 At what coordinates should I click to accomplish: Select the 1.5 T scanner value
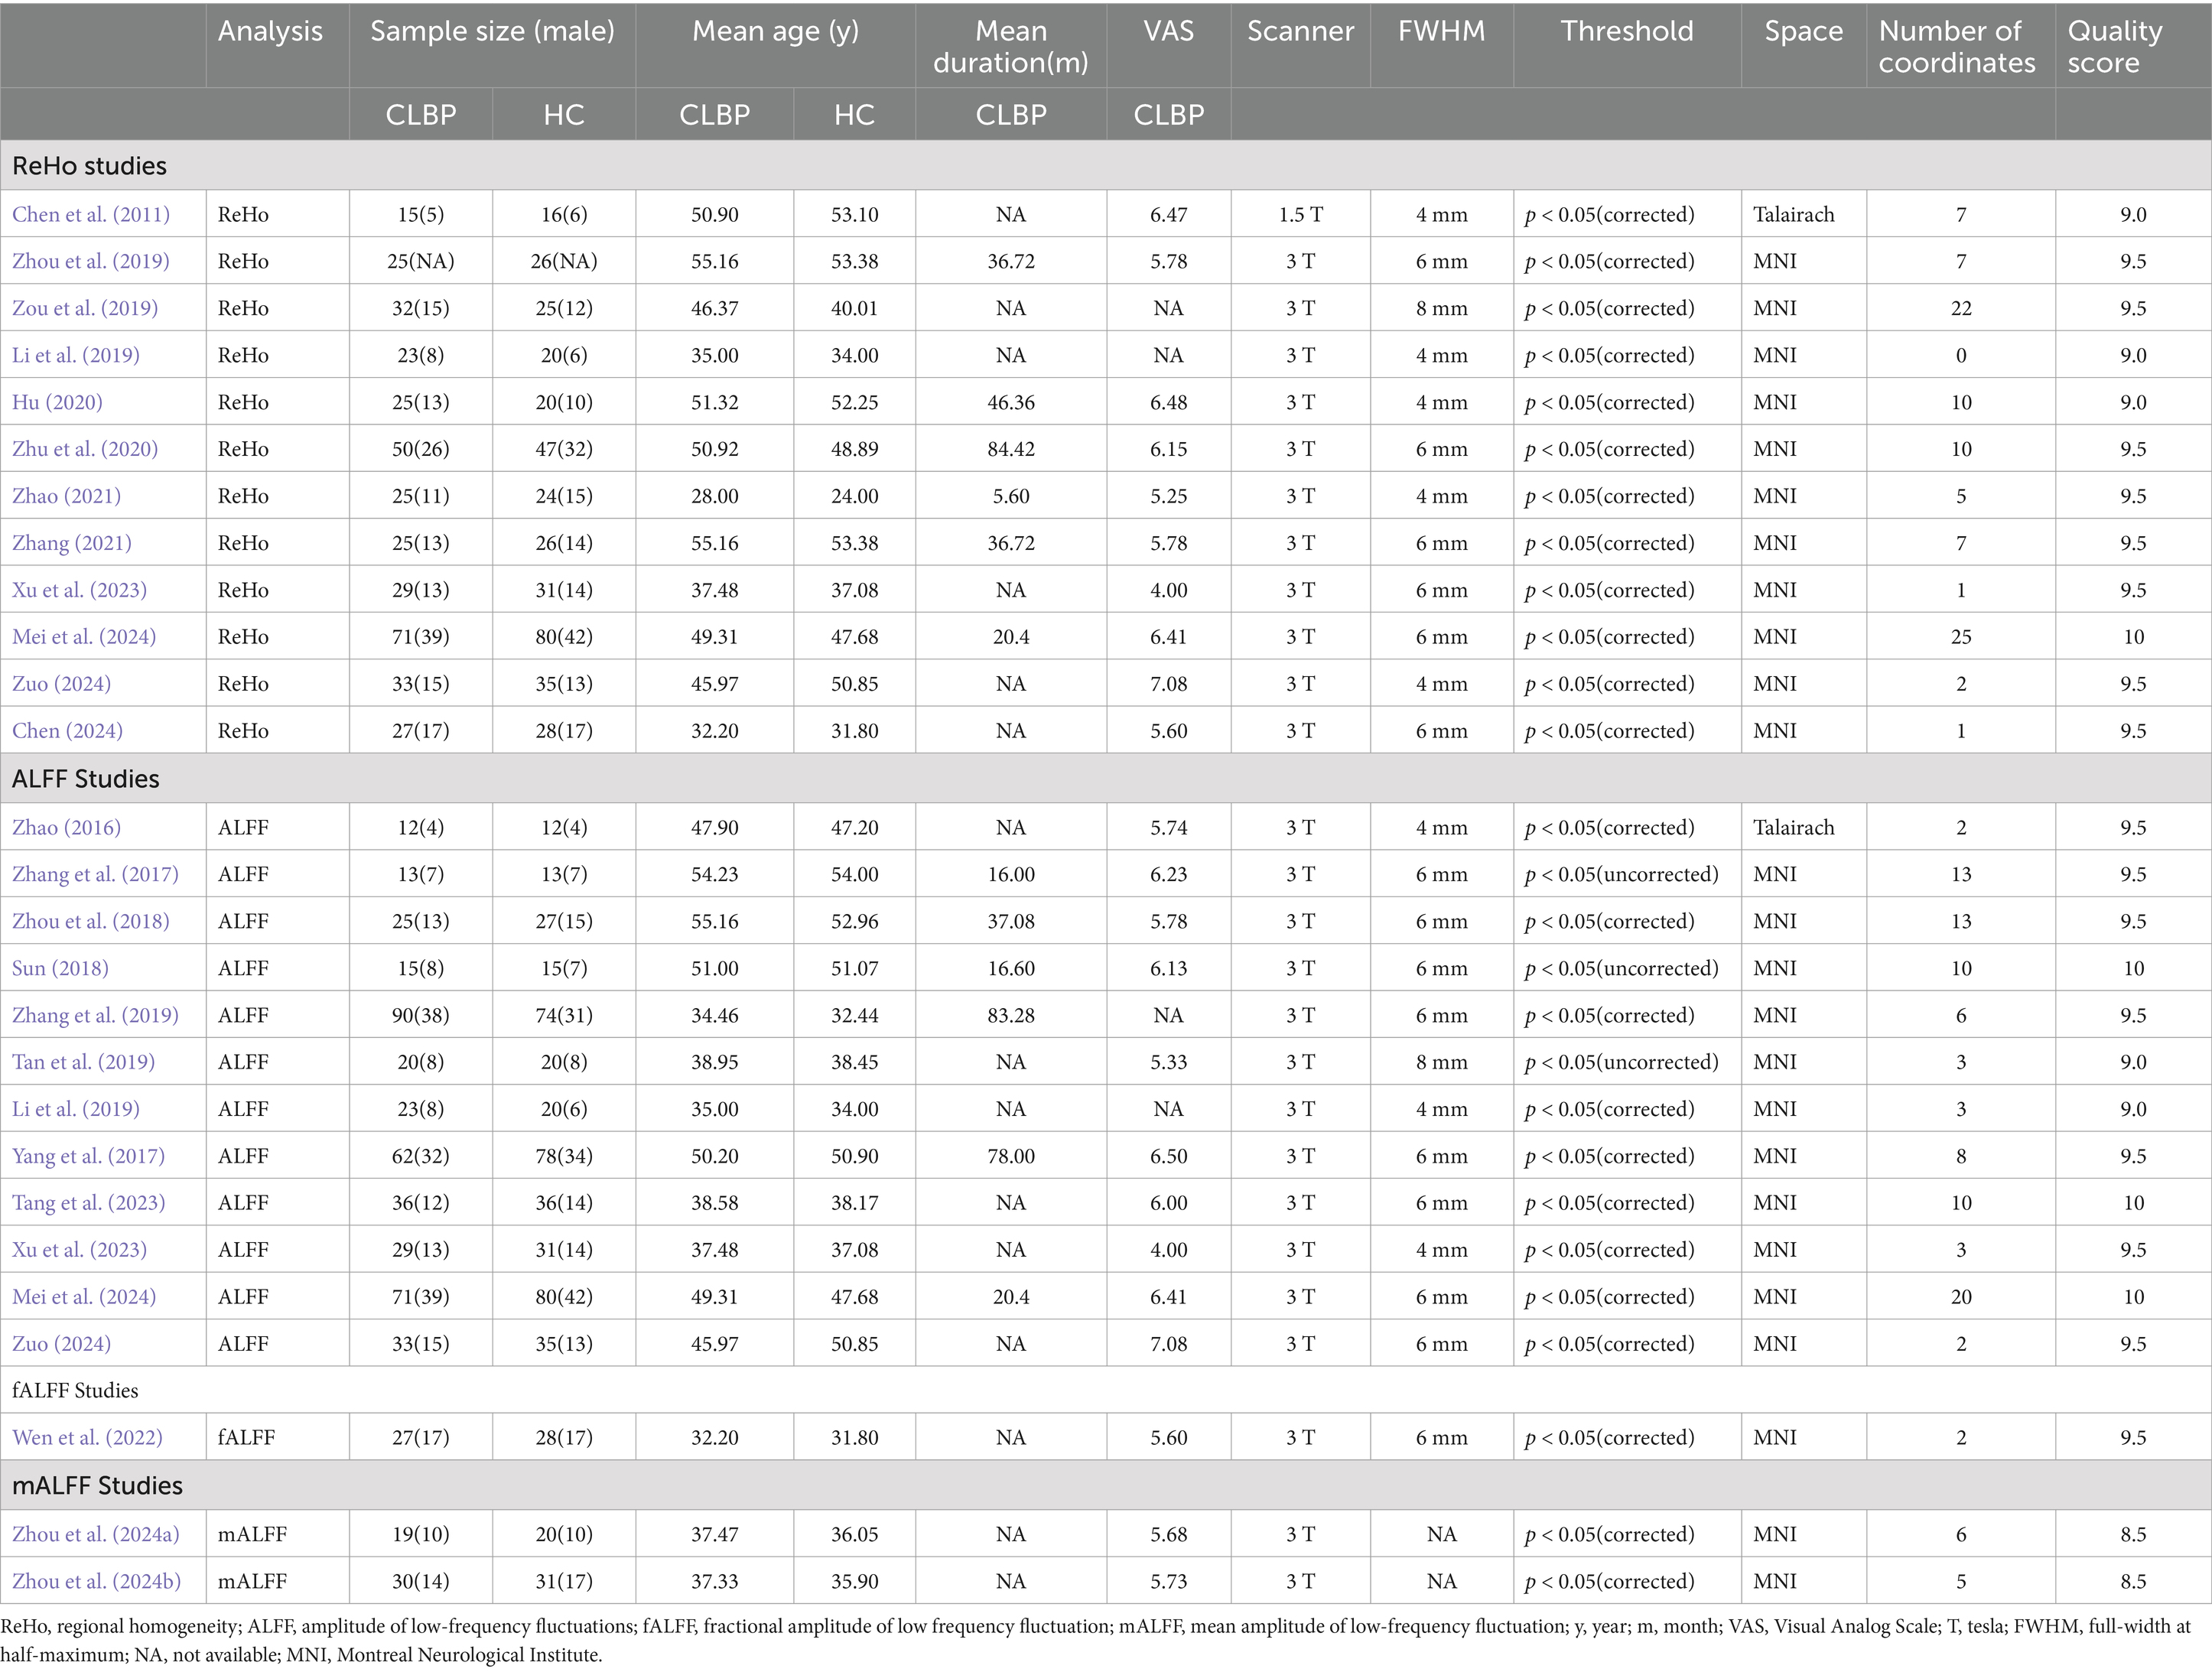1300,214
